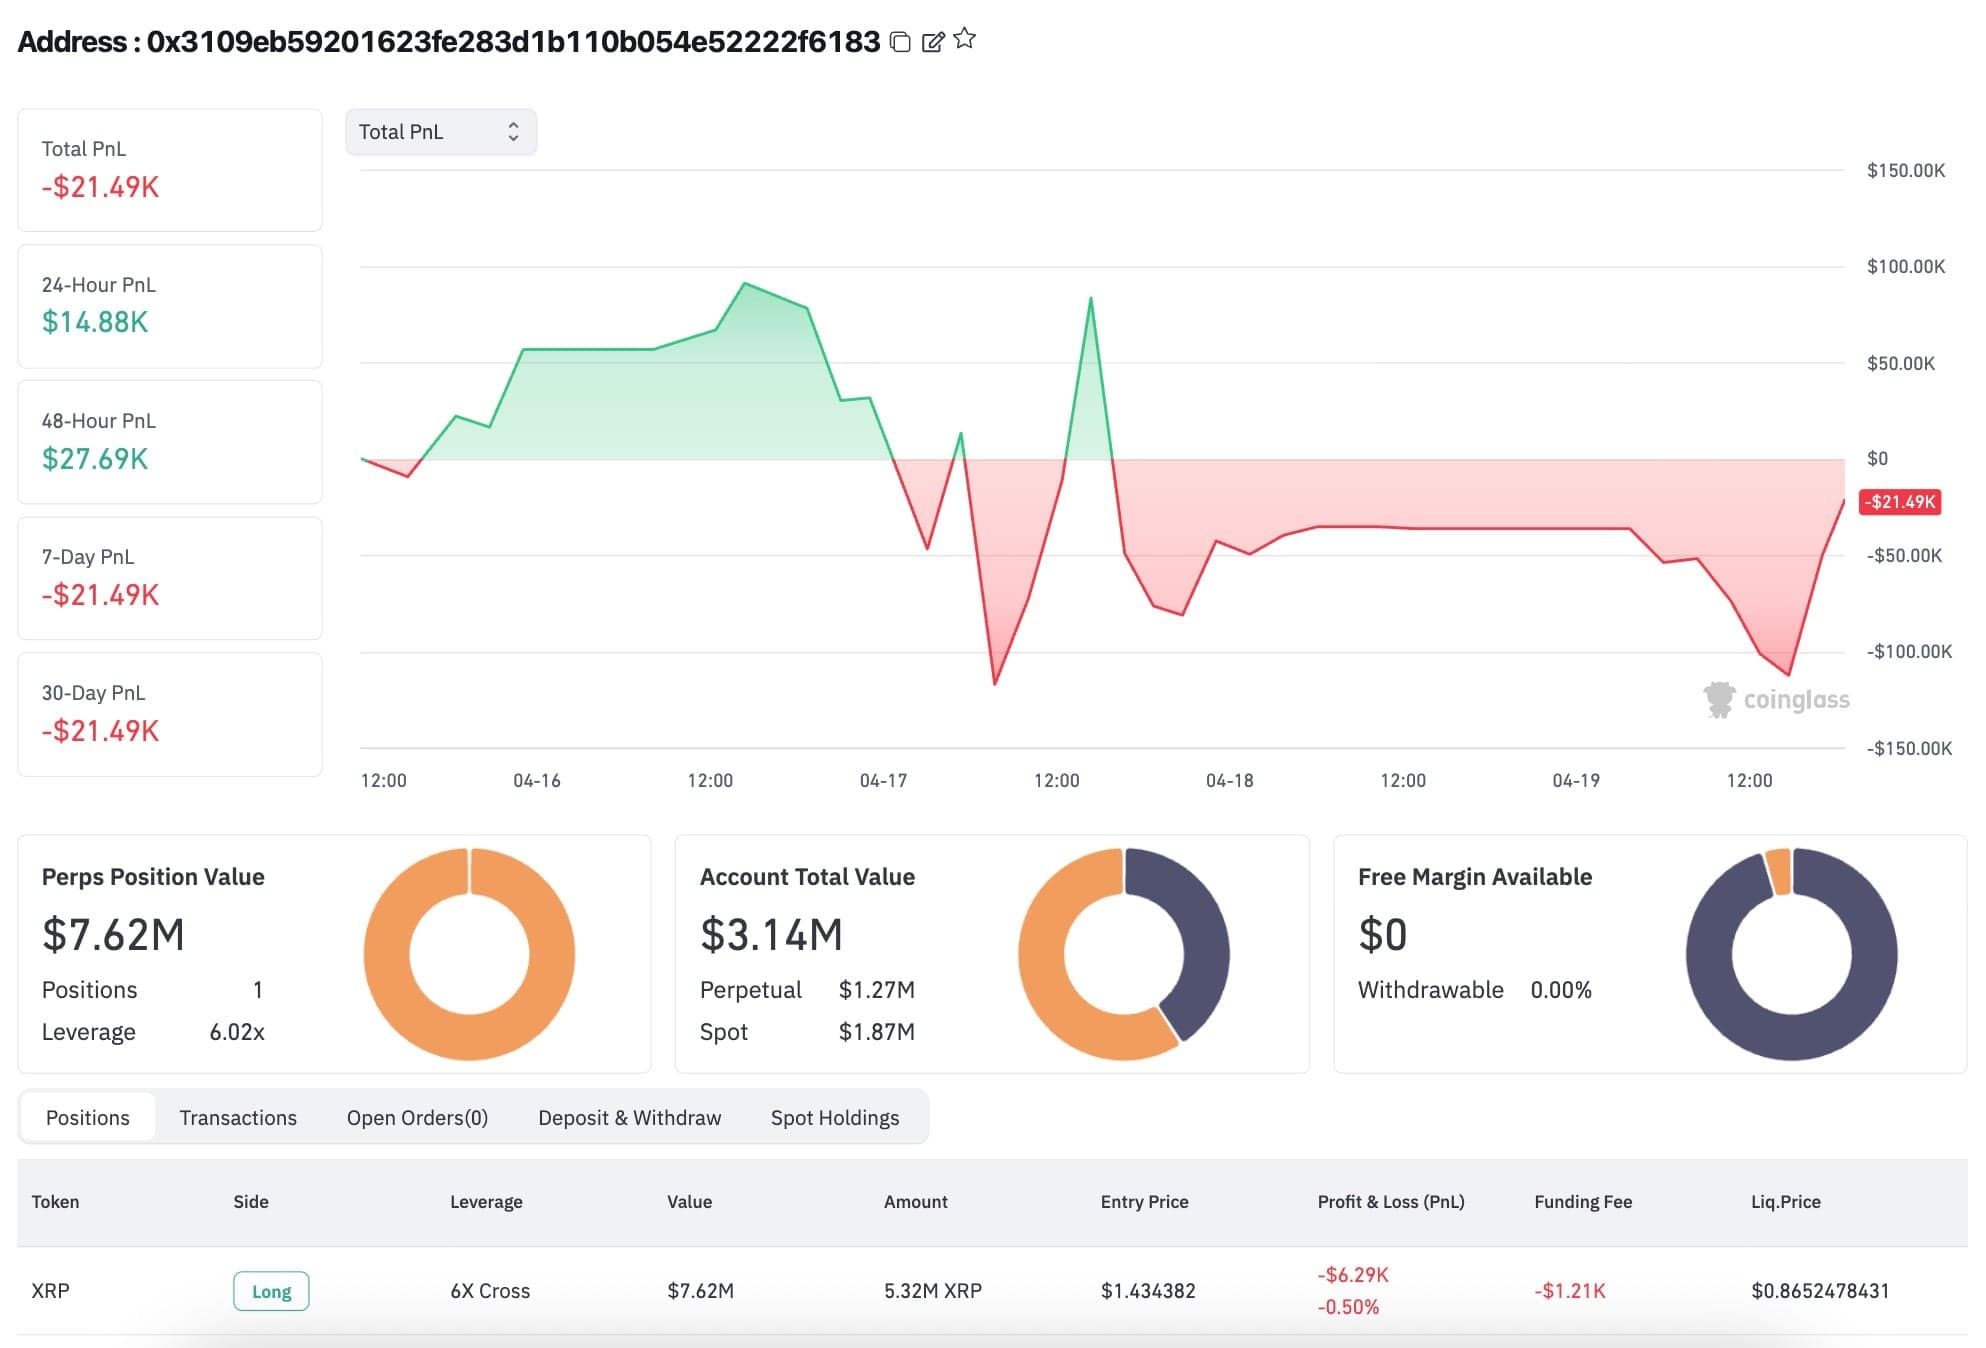The height and width of the screenshot is (1348, 1986).
Task: Click the XRP token row
Action: 51,1291
